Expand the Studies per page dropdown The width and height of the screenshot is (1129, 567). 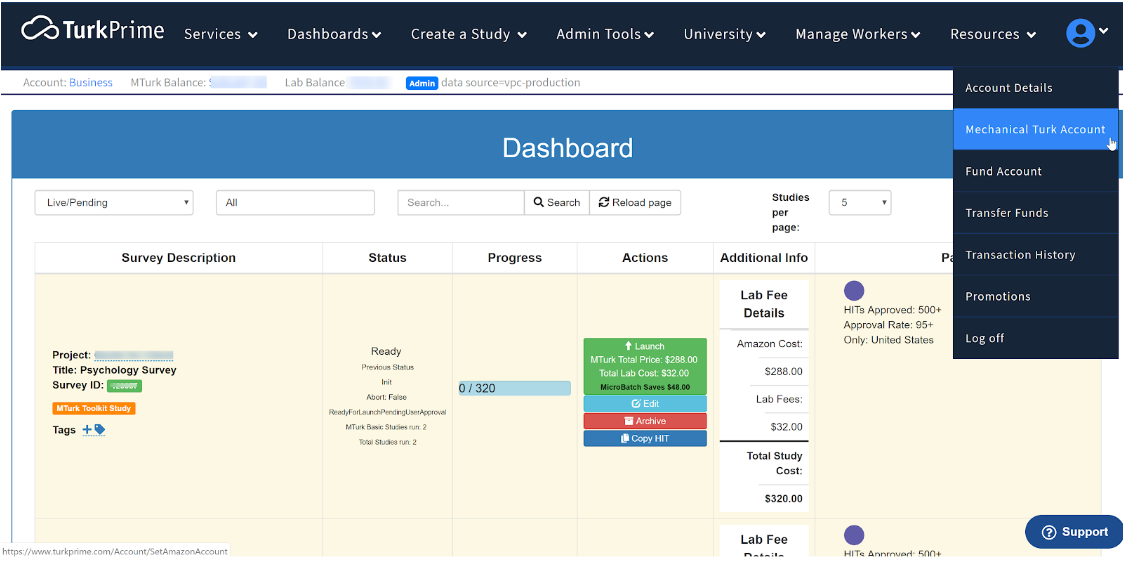pyautogui.click(x=859, y=202)
